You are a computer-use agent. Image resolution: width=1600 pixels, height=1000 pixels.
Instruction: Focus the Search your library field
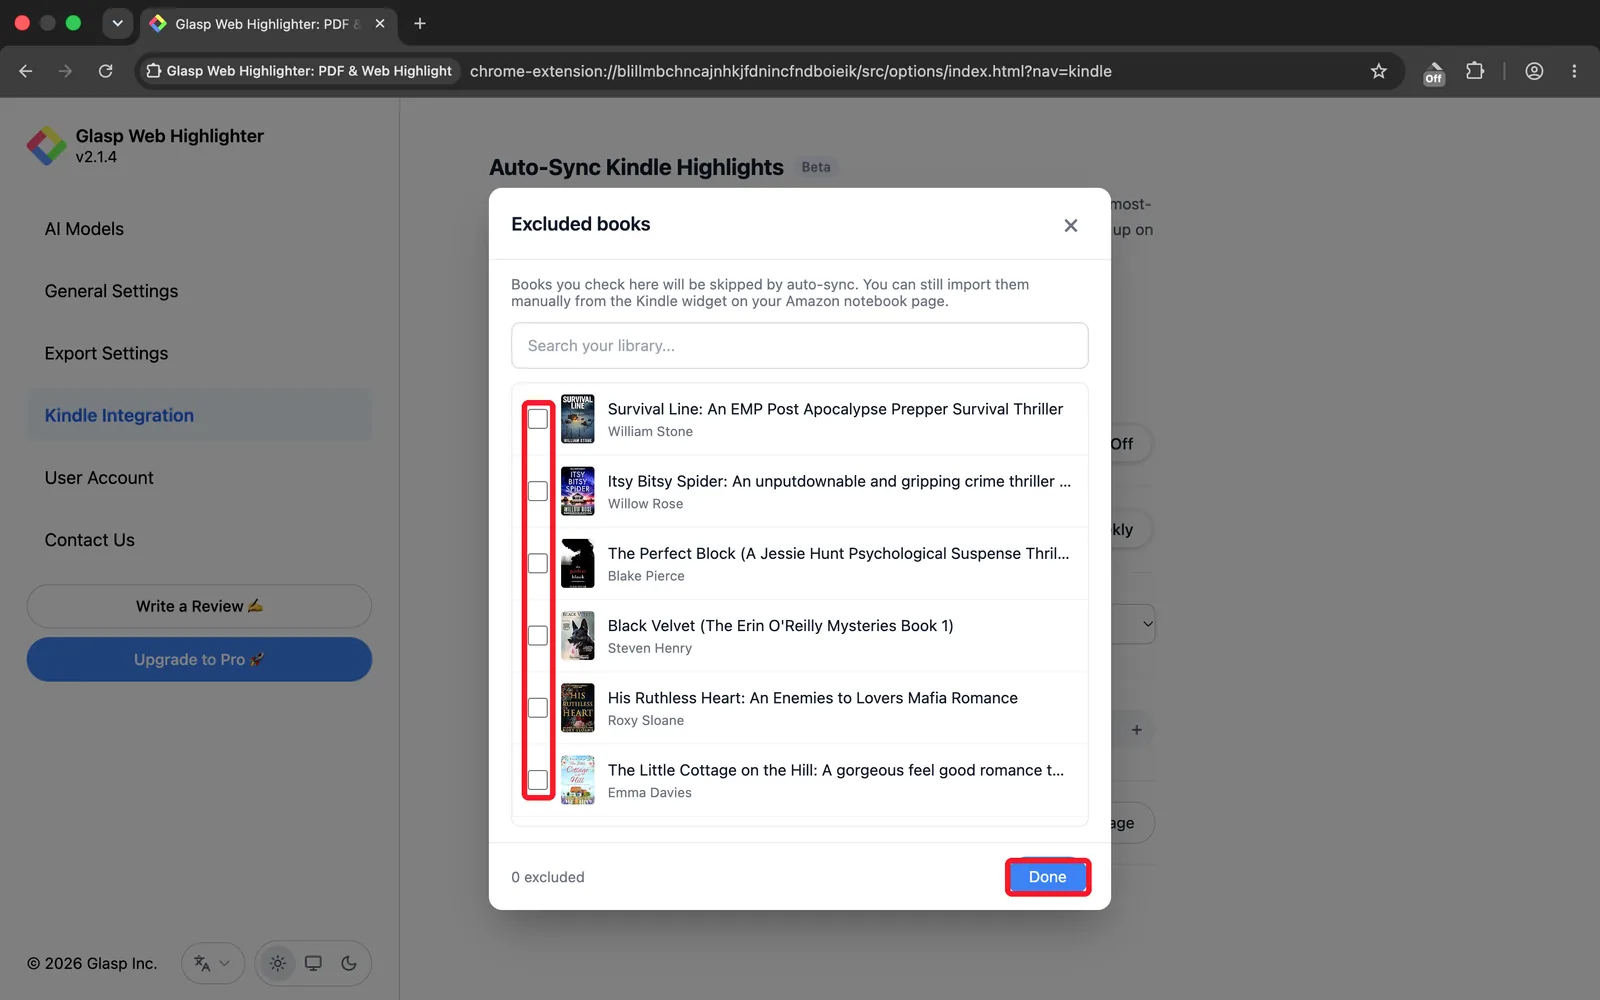point(799,345)
